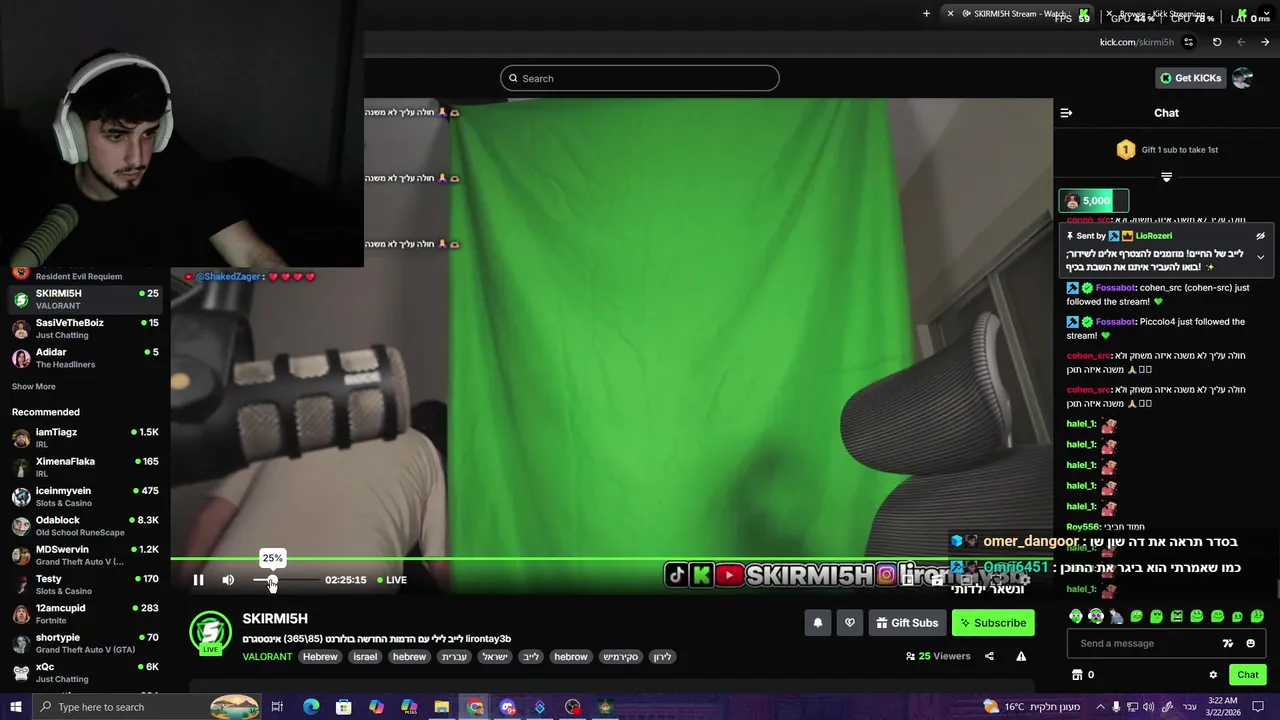Viewport: 1280px width, 720px height.
Task: Open chat settings gear
Action: [1213, 675]
